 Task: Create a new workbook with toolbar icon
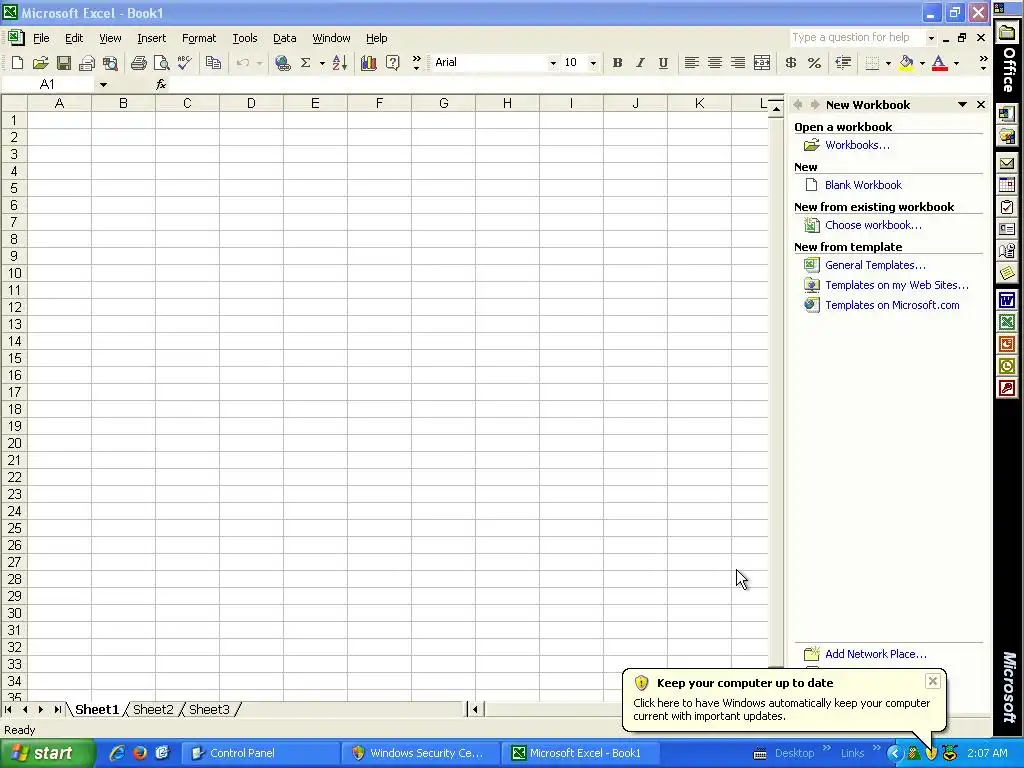[18, 63]
